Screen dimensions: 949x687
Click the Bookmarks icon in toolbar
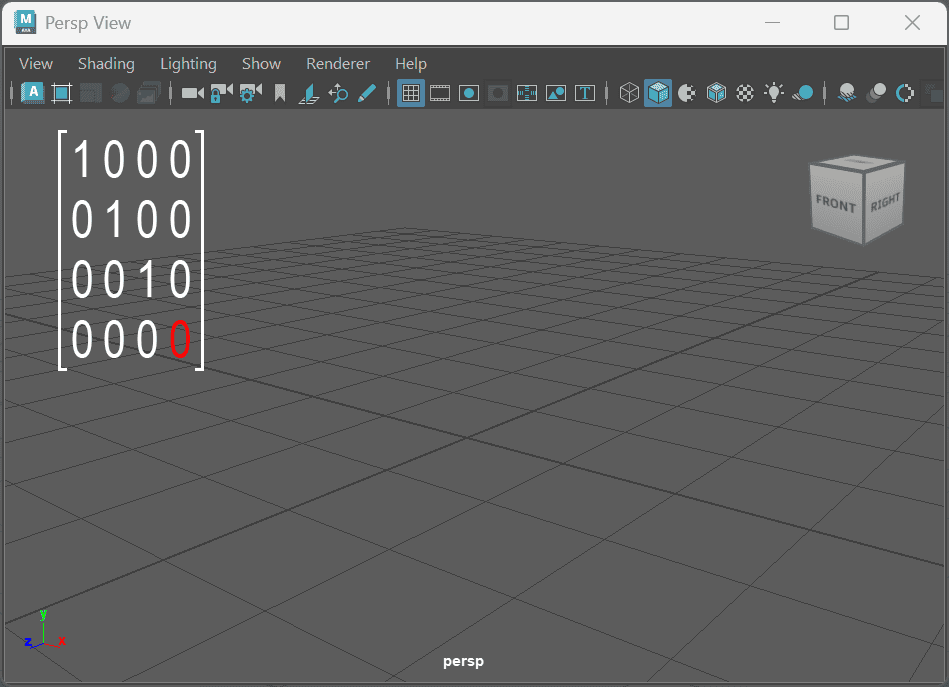coord(280,93)
